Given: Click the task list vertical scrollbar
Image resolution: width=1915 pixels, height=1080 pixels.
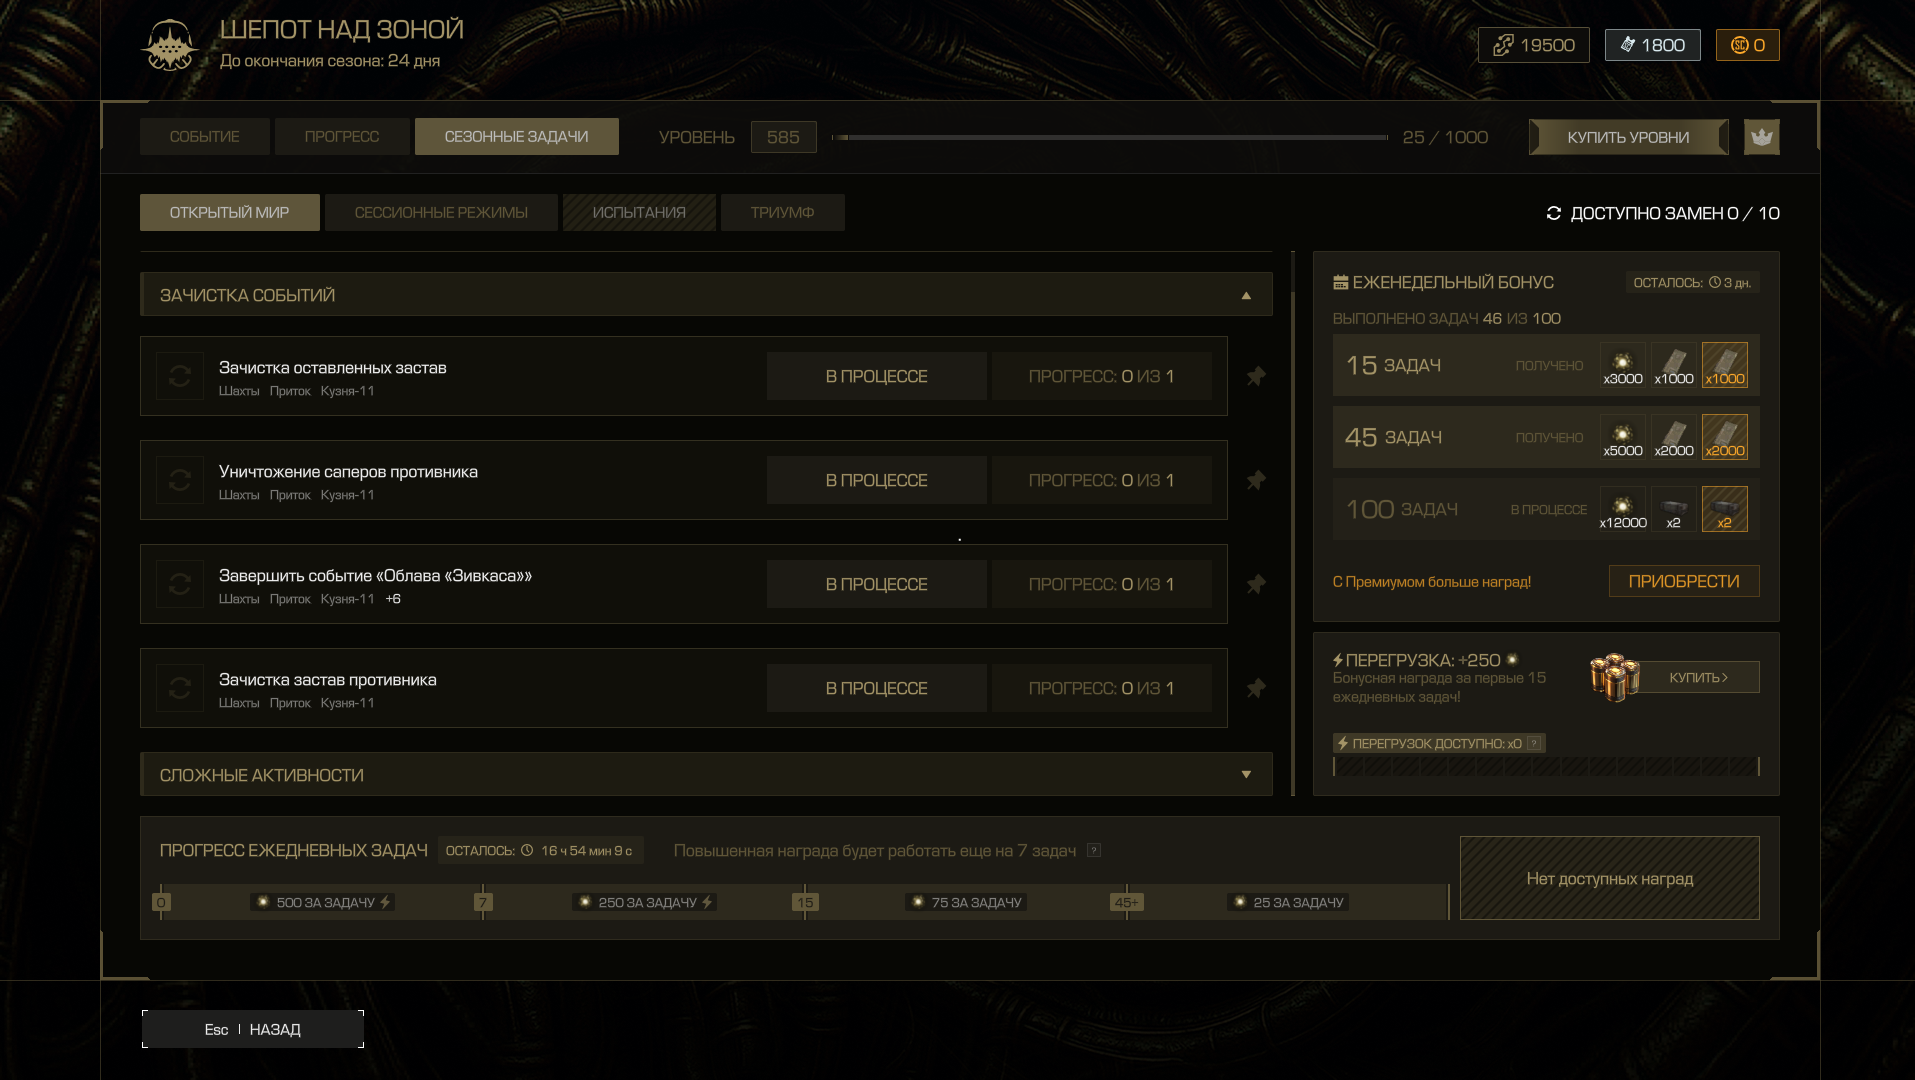Looking at the screenshot, I should click(x=1293, y=523).
